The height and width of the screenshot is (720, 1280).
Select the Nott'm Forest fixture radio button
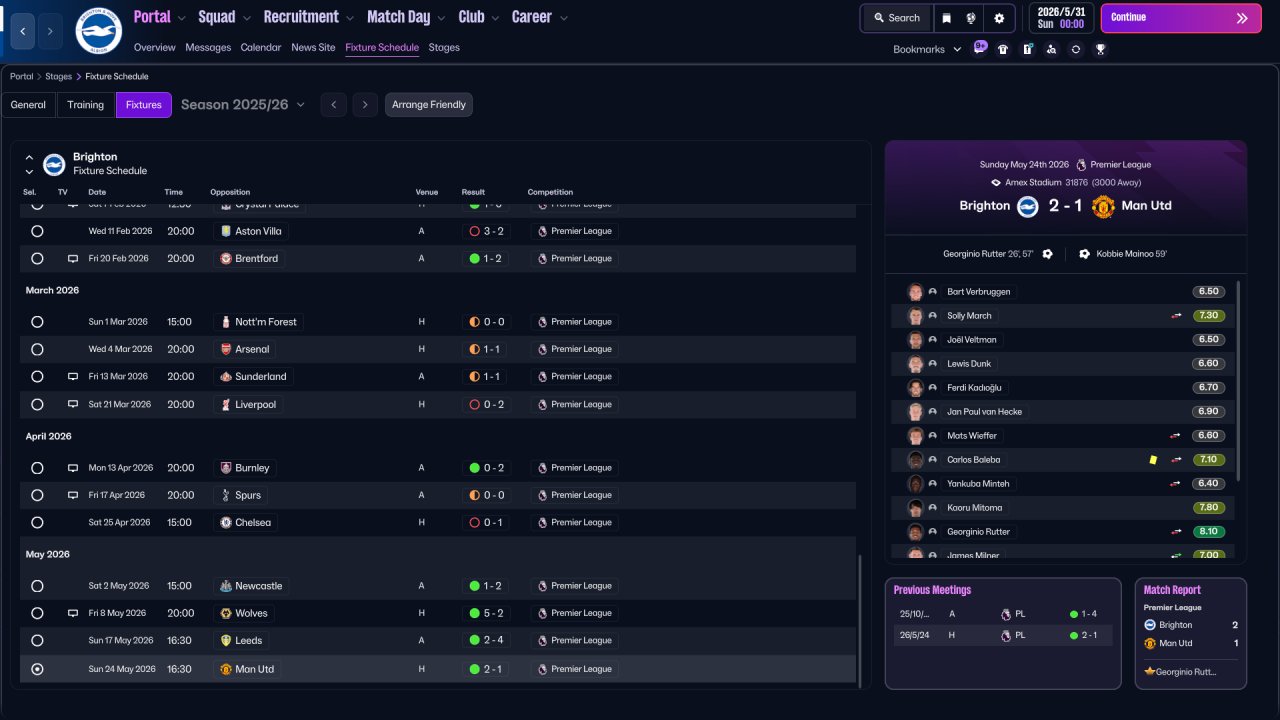[x=37, y=322]
